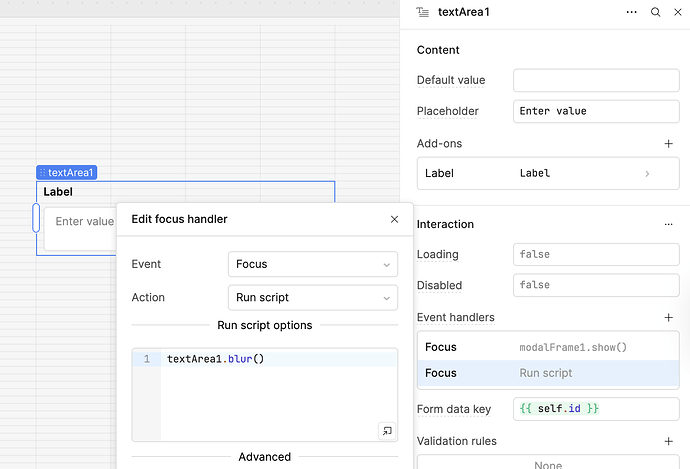Viewport: 690px width, 469px height.
Task: Search properties with the magnifier icon
Action: click(x=655, y=13)
